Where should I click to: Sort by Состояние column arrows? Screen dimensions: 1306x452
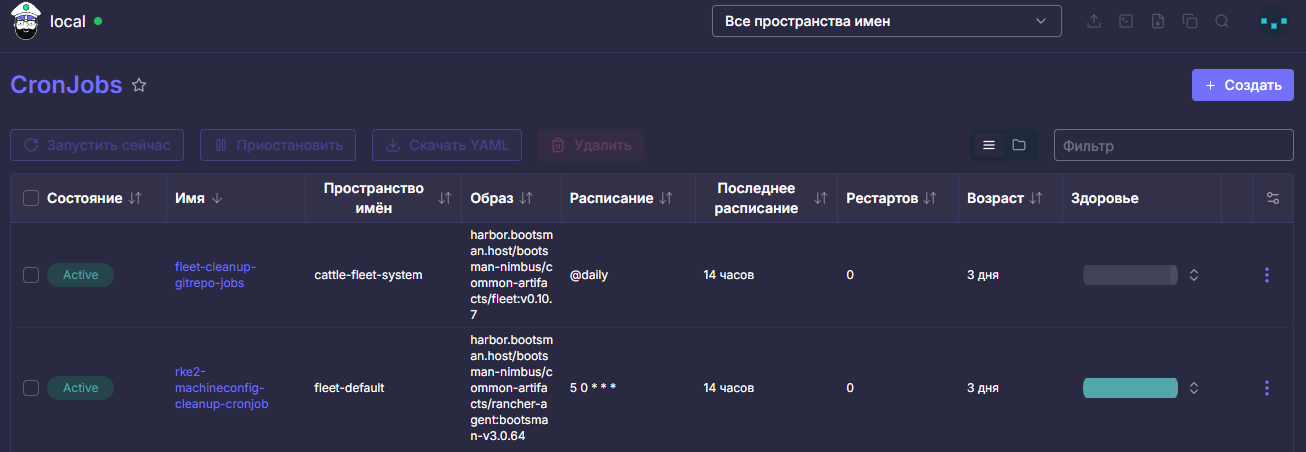(136, 199)
